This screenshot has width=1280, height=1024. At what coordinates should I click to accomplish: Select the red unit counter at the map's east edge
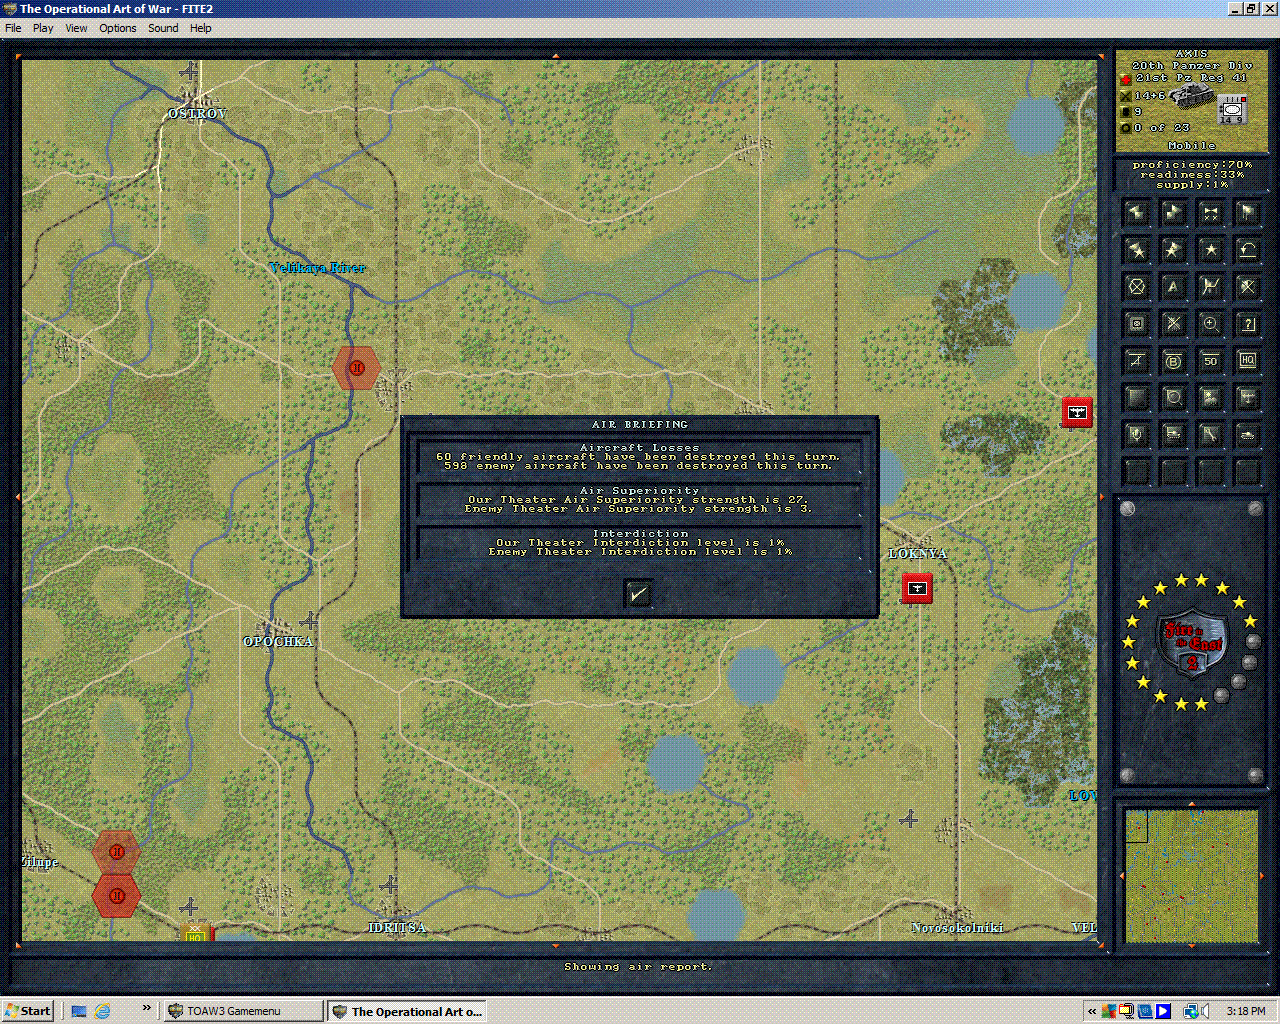coord(1077,411)
